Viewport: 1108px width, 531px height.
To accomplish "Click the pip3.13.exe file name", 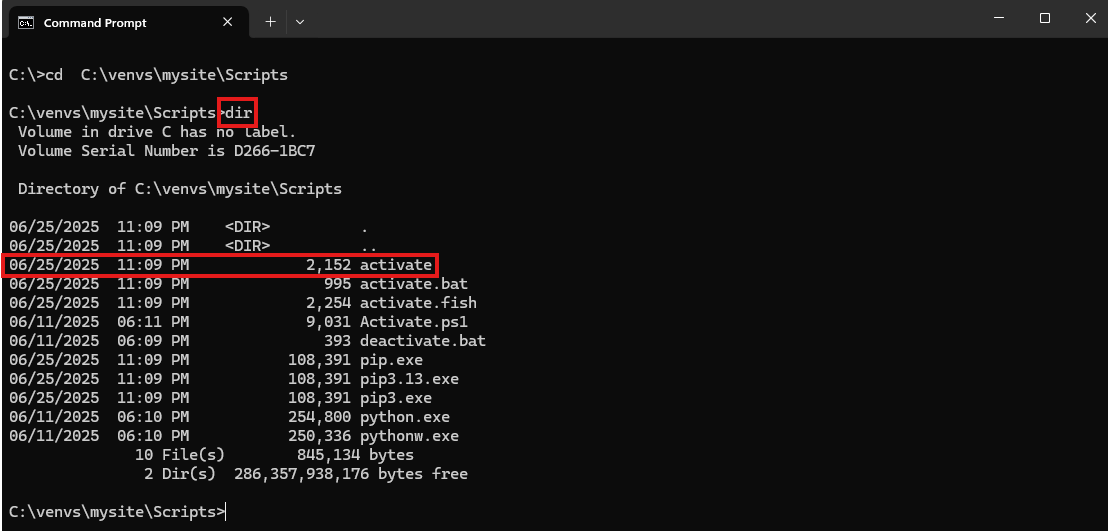I will (x=409, y=379).
